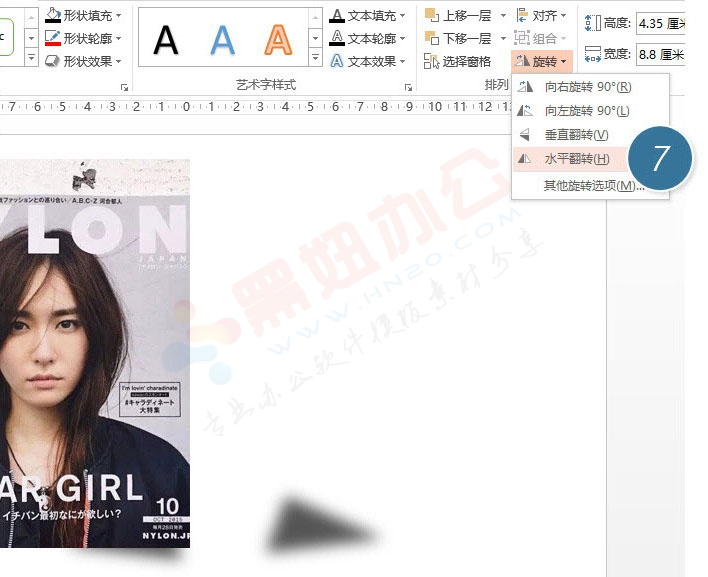Click the Height (高度) input field

click(x=661, y=22)
